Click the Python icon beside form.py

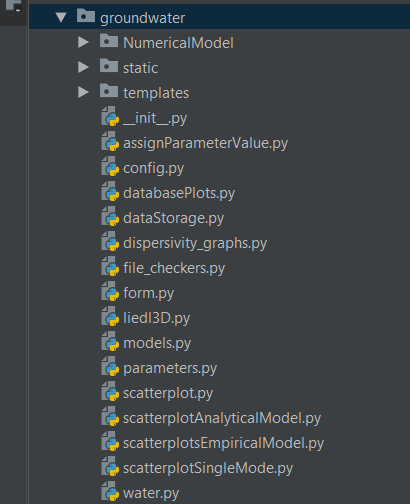[x=110, y=291]
